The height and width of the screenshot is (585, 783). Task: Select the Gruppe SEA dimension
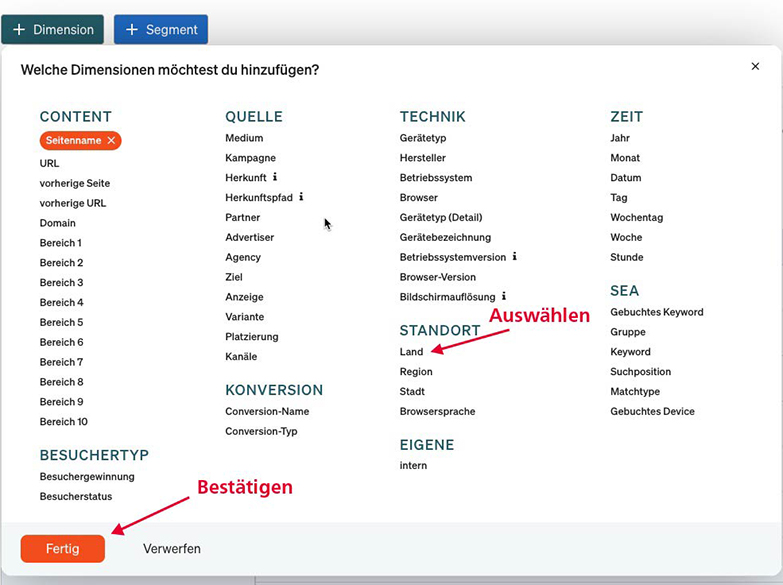pos(628,332)
